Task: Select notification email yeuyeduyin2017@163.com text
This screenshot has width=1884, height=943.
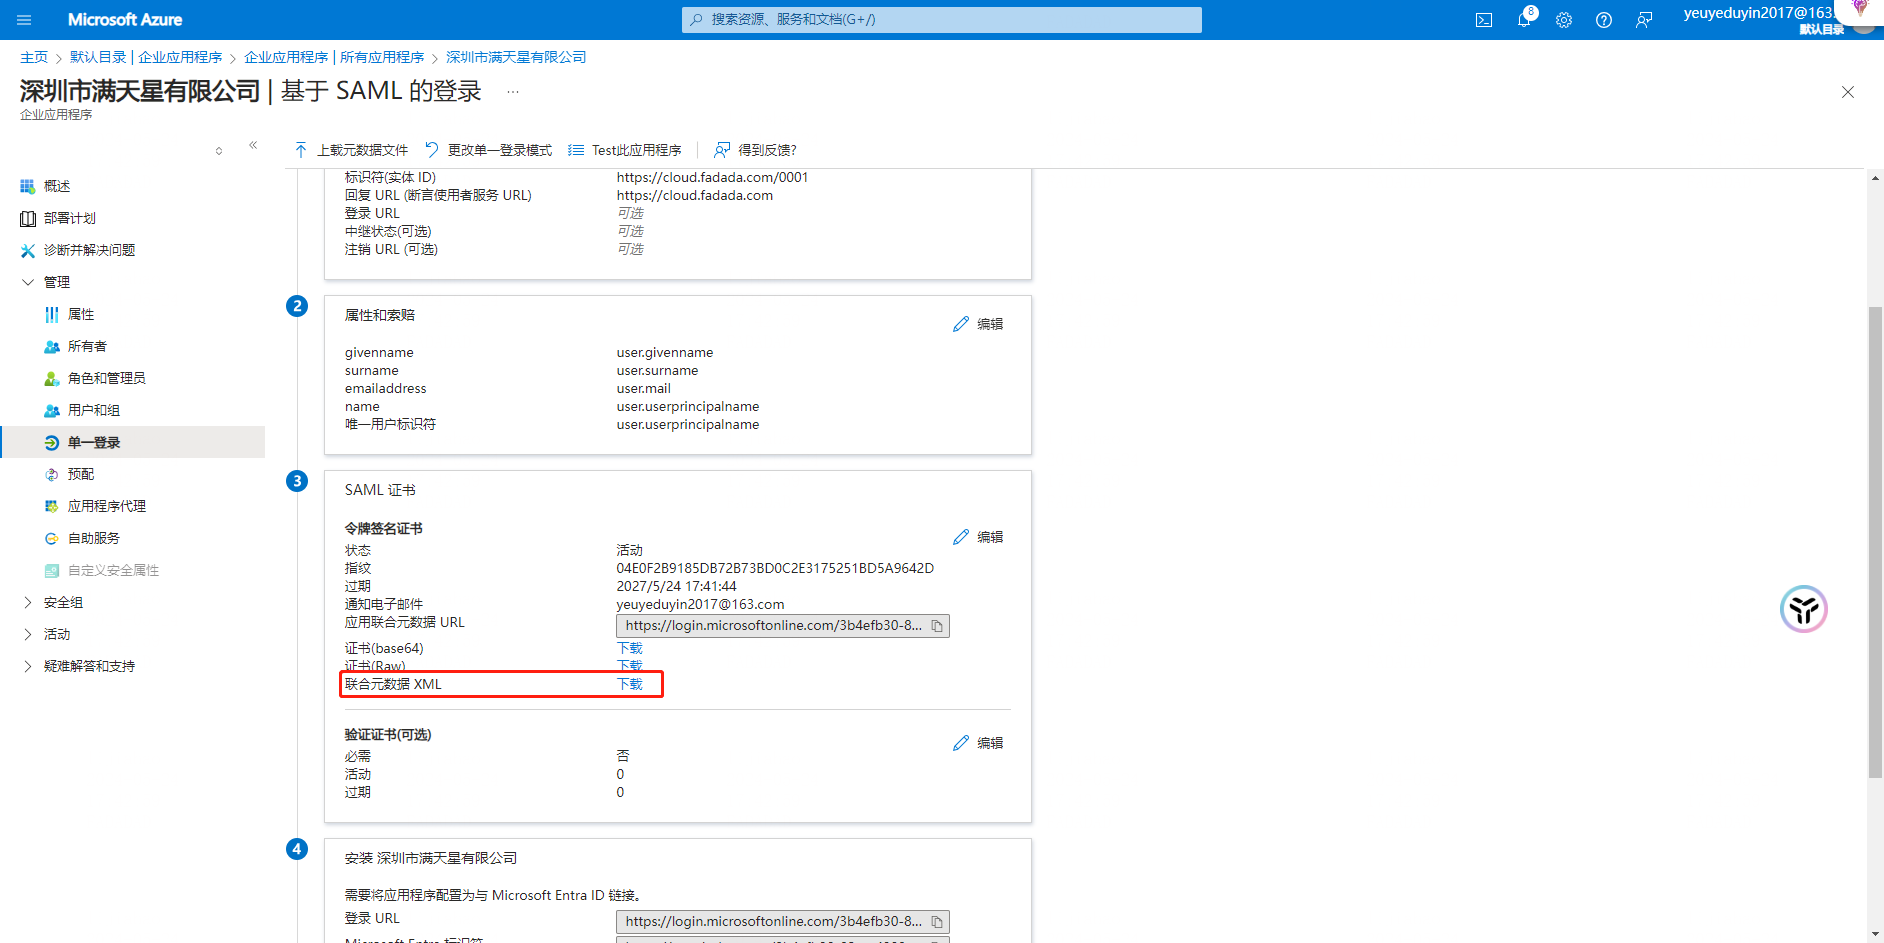Action: [700, 604]
